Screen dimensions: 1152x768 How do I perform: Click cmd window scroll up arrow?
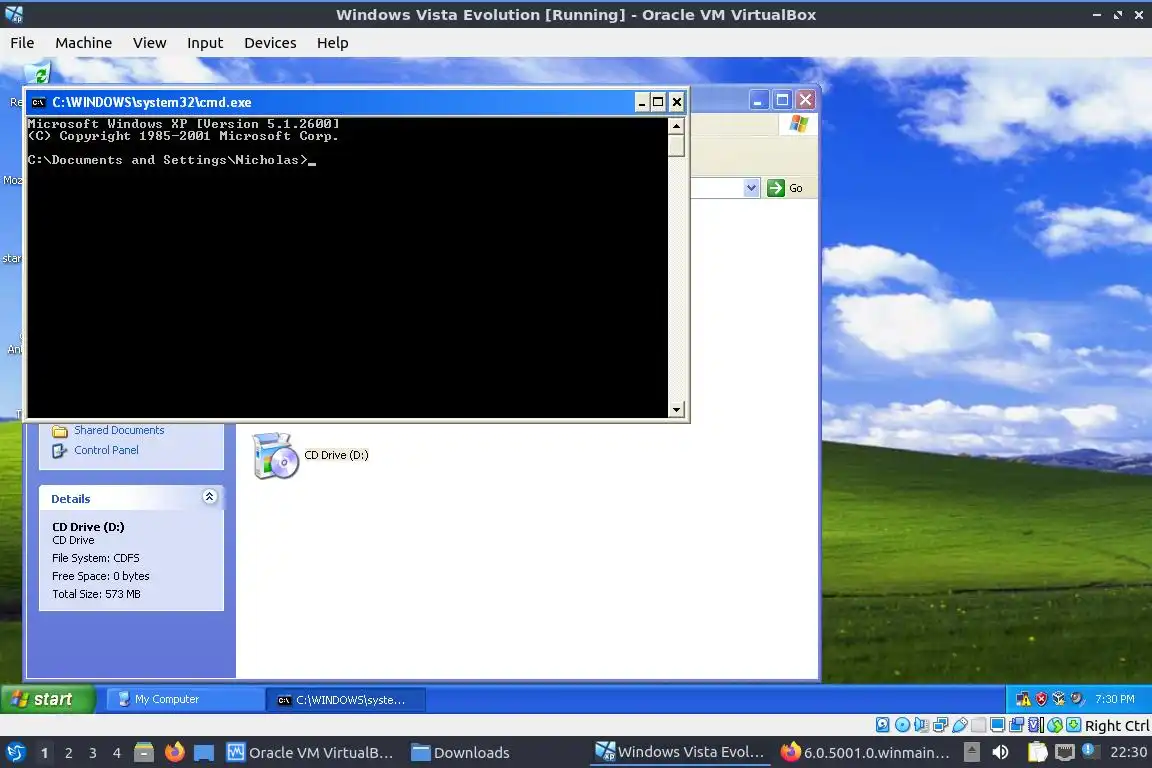click(x=677, y=126)
